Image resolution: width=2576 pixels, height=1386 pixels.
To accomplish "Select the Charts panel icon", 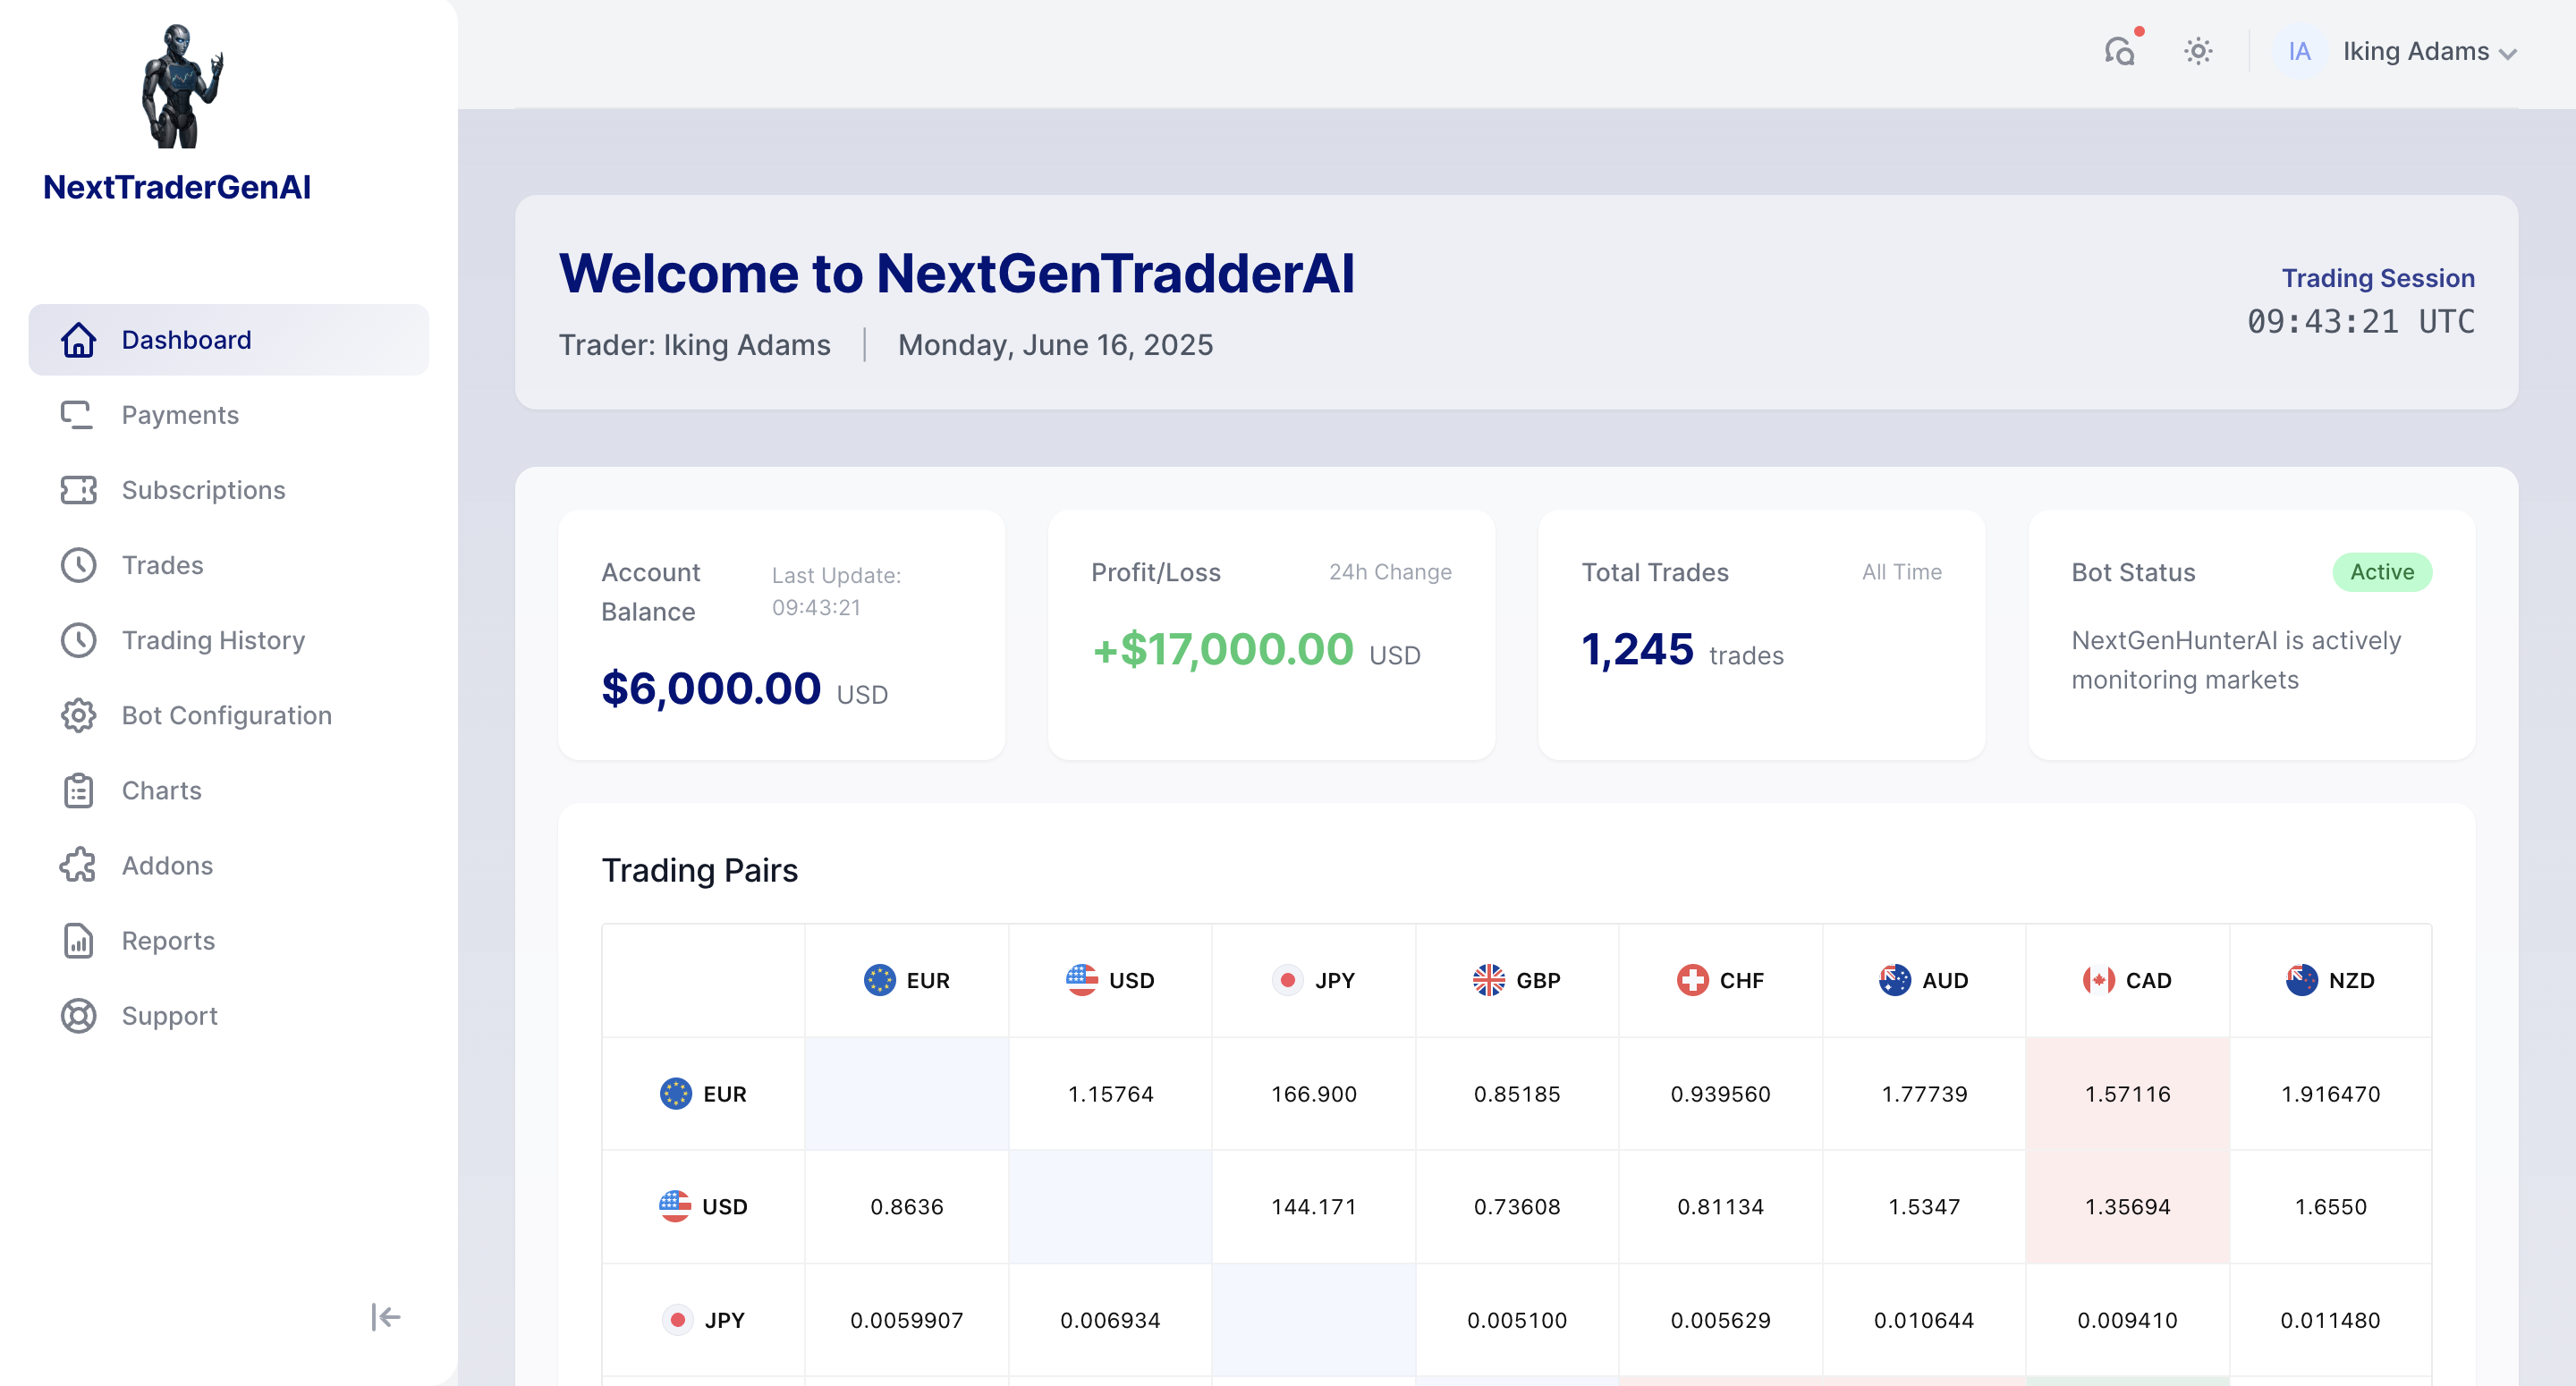I will point(78,790).
